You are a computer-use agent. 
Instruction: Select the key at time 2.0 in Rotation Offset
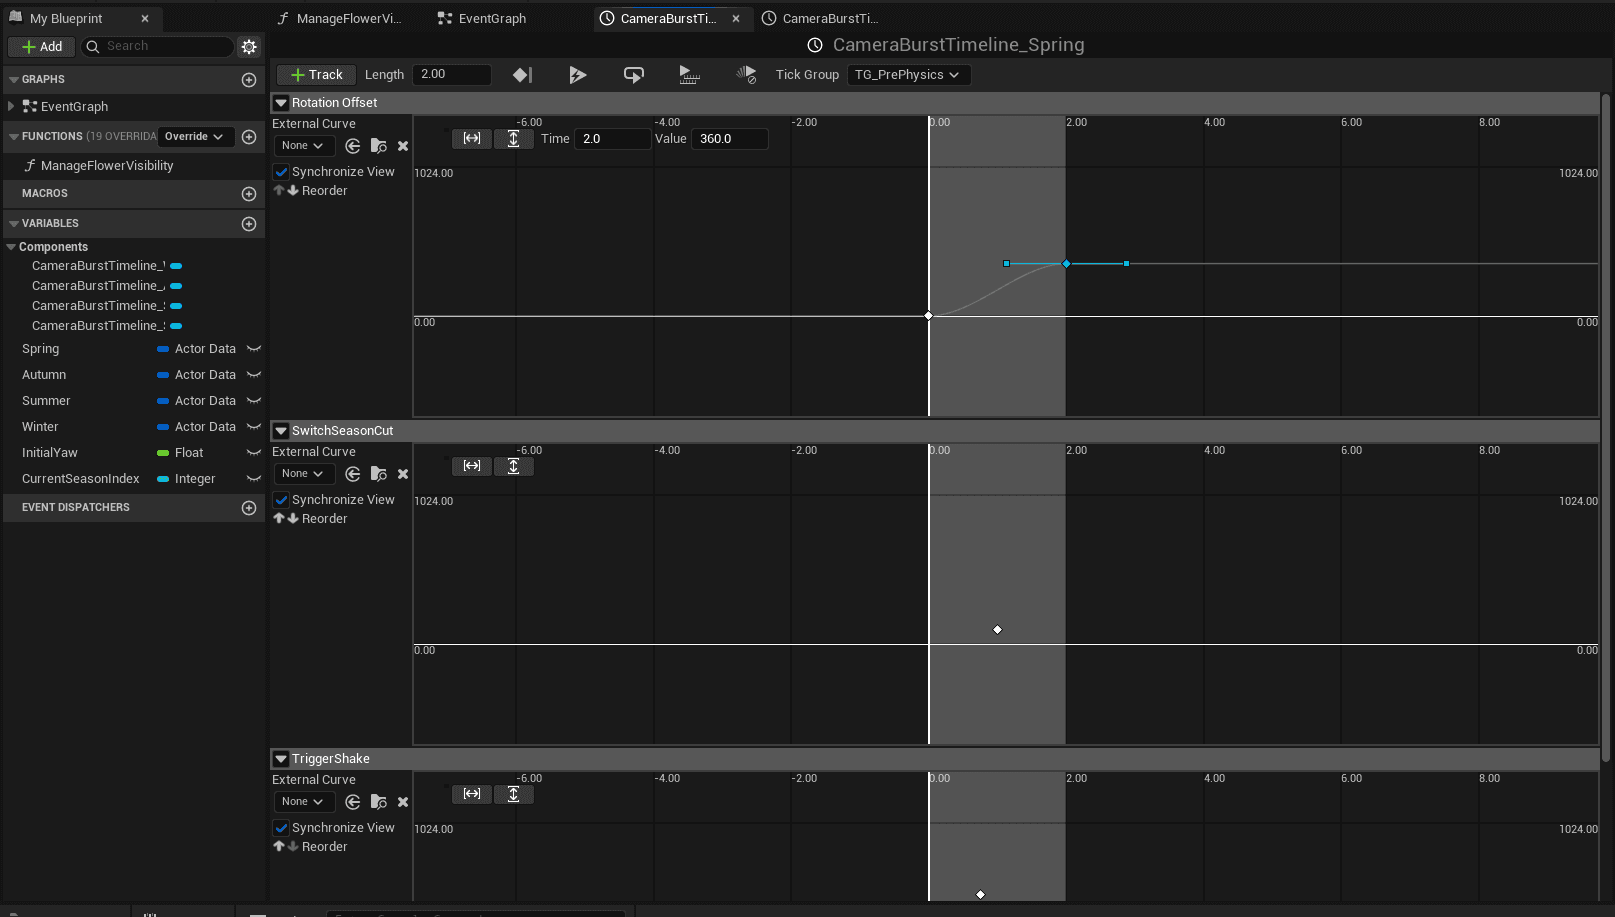pos(1066,264)
